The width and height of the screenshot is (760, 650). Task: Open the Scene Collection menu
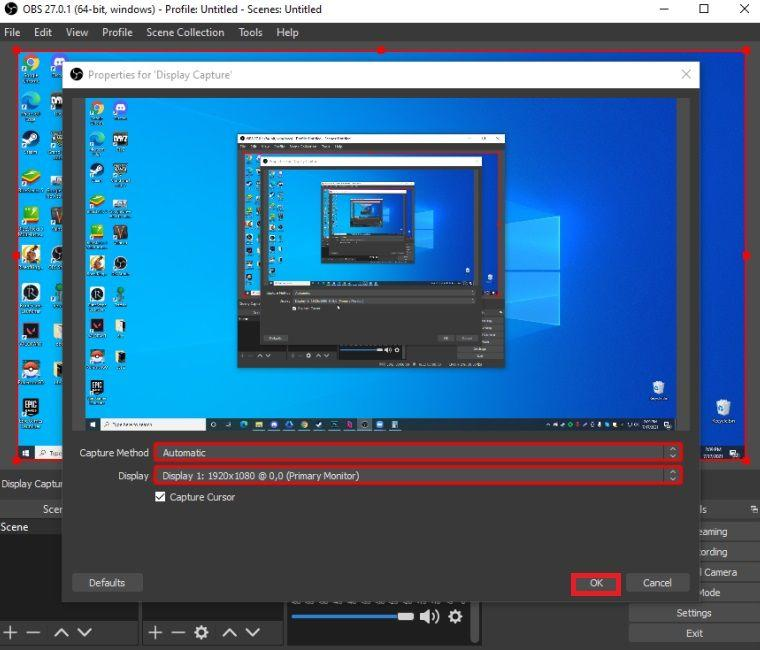click(x=185, y=32)
